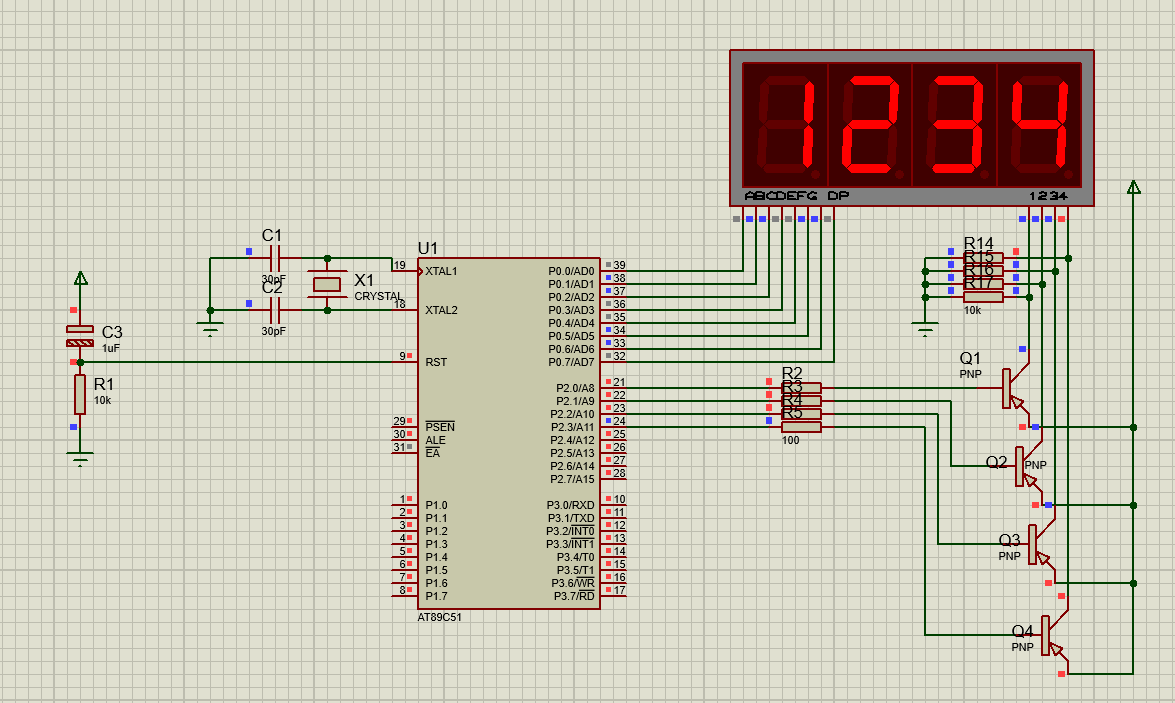Image resolution: width=1175 pixels, height=703 pixels.
Task: Select the ground symbol near capacitor C2
Action: point(210,329)
